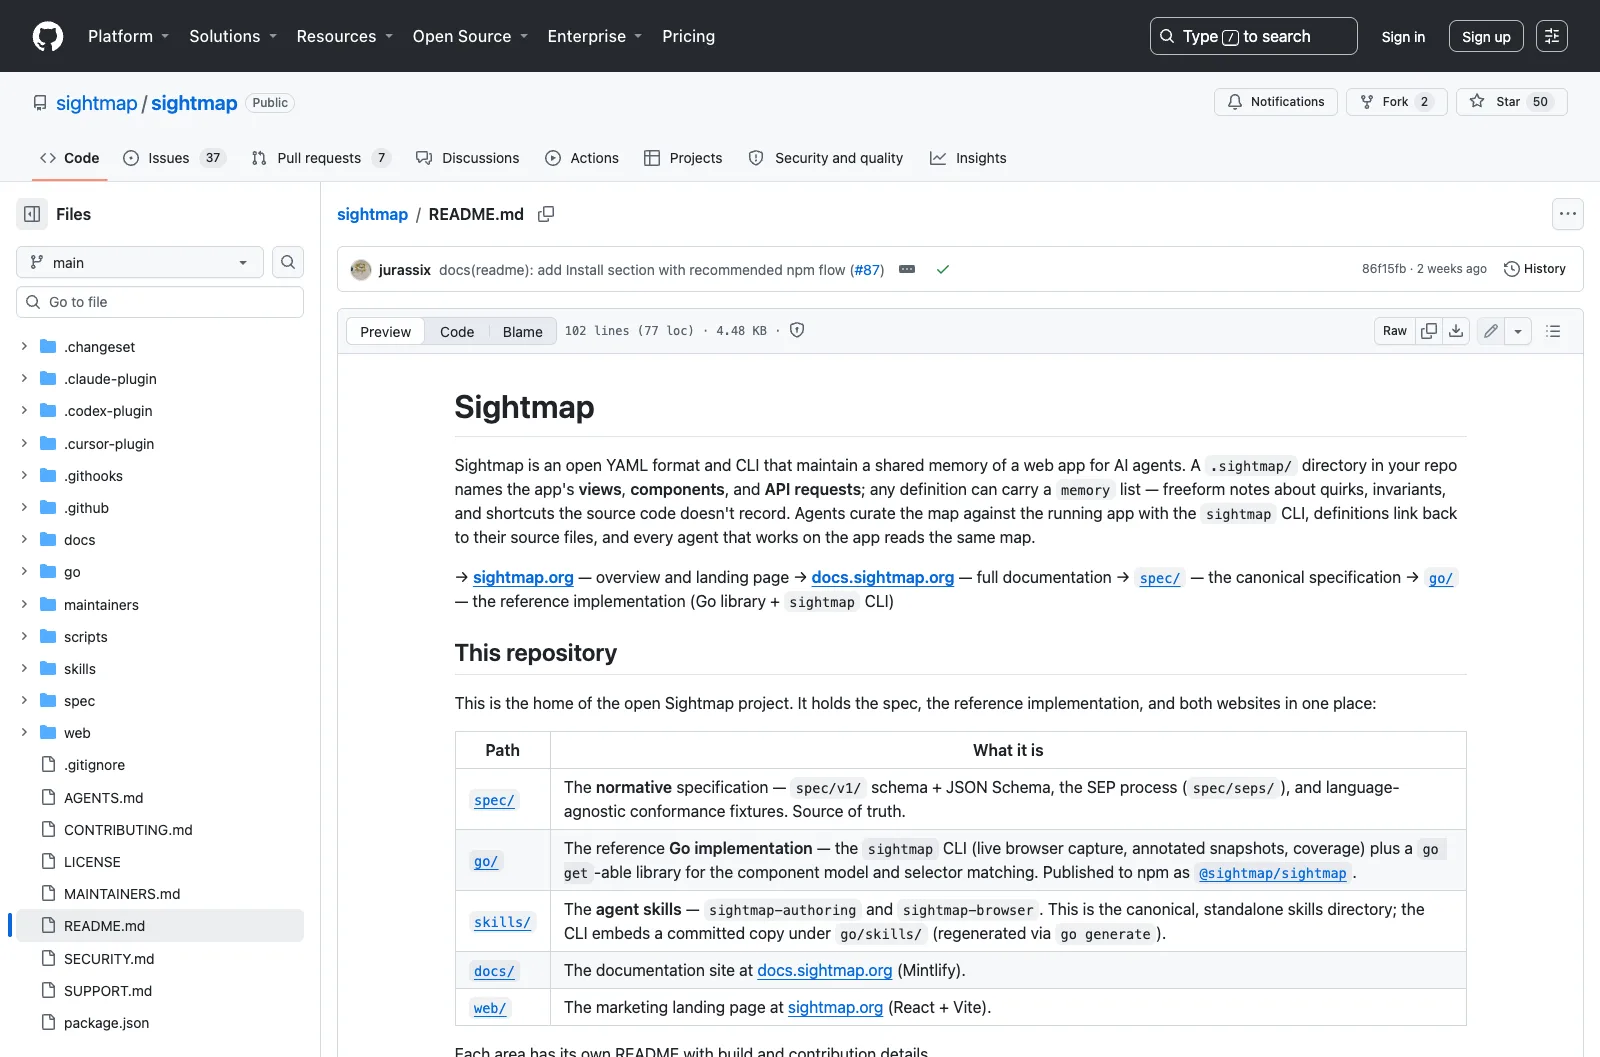Image resolution: width=1600 pixels, height=1057 pixels.
Task: Open pull request #87 link
Action: click(x=867, y=270)
